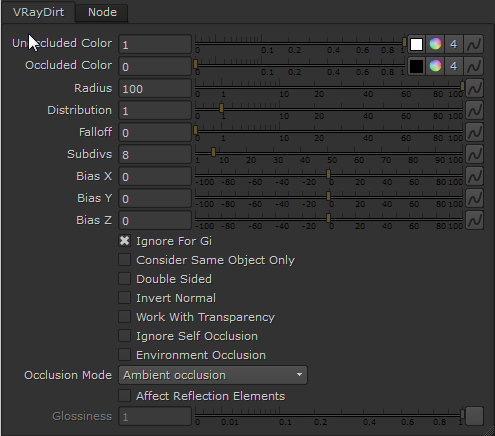This screenshot has height=436, width=495.
Task: Open the Occlusion Mode dropdown
Action: click(x=213, y=375)
